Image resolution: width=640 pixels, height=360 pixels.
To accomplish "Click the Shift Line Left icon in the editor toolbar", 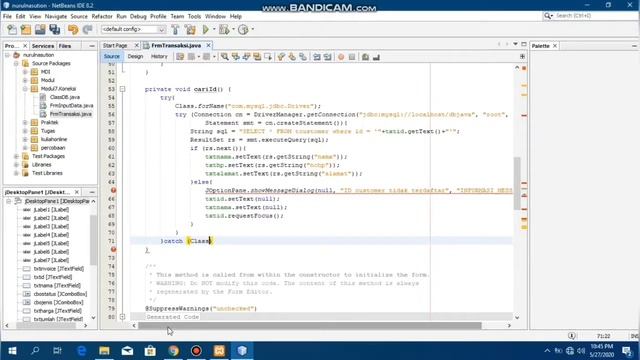I will [x=317, y=57].
